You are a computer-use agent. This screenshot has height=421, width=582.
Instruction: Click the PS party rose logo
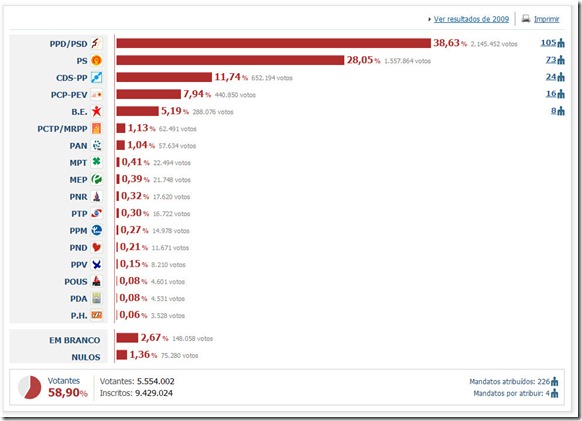97,60
